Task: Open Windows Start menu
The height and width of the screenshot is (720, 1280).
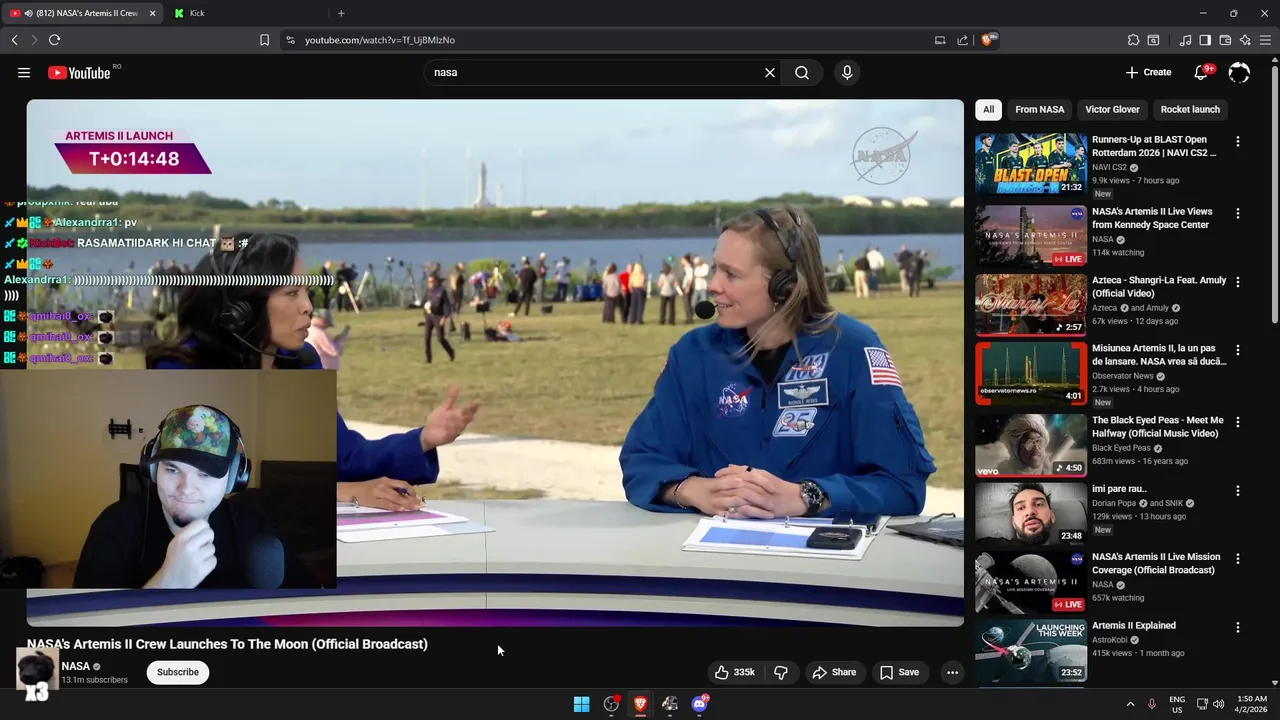Action: click(x=581, y=704)
